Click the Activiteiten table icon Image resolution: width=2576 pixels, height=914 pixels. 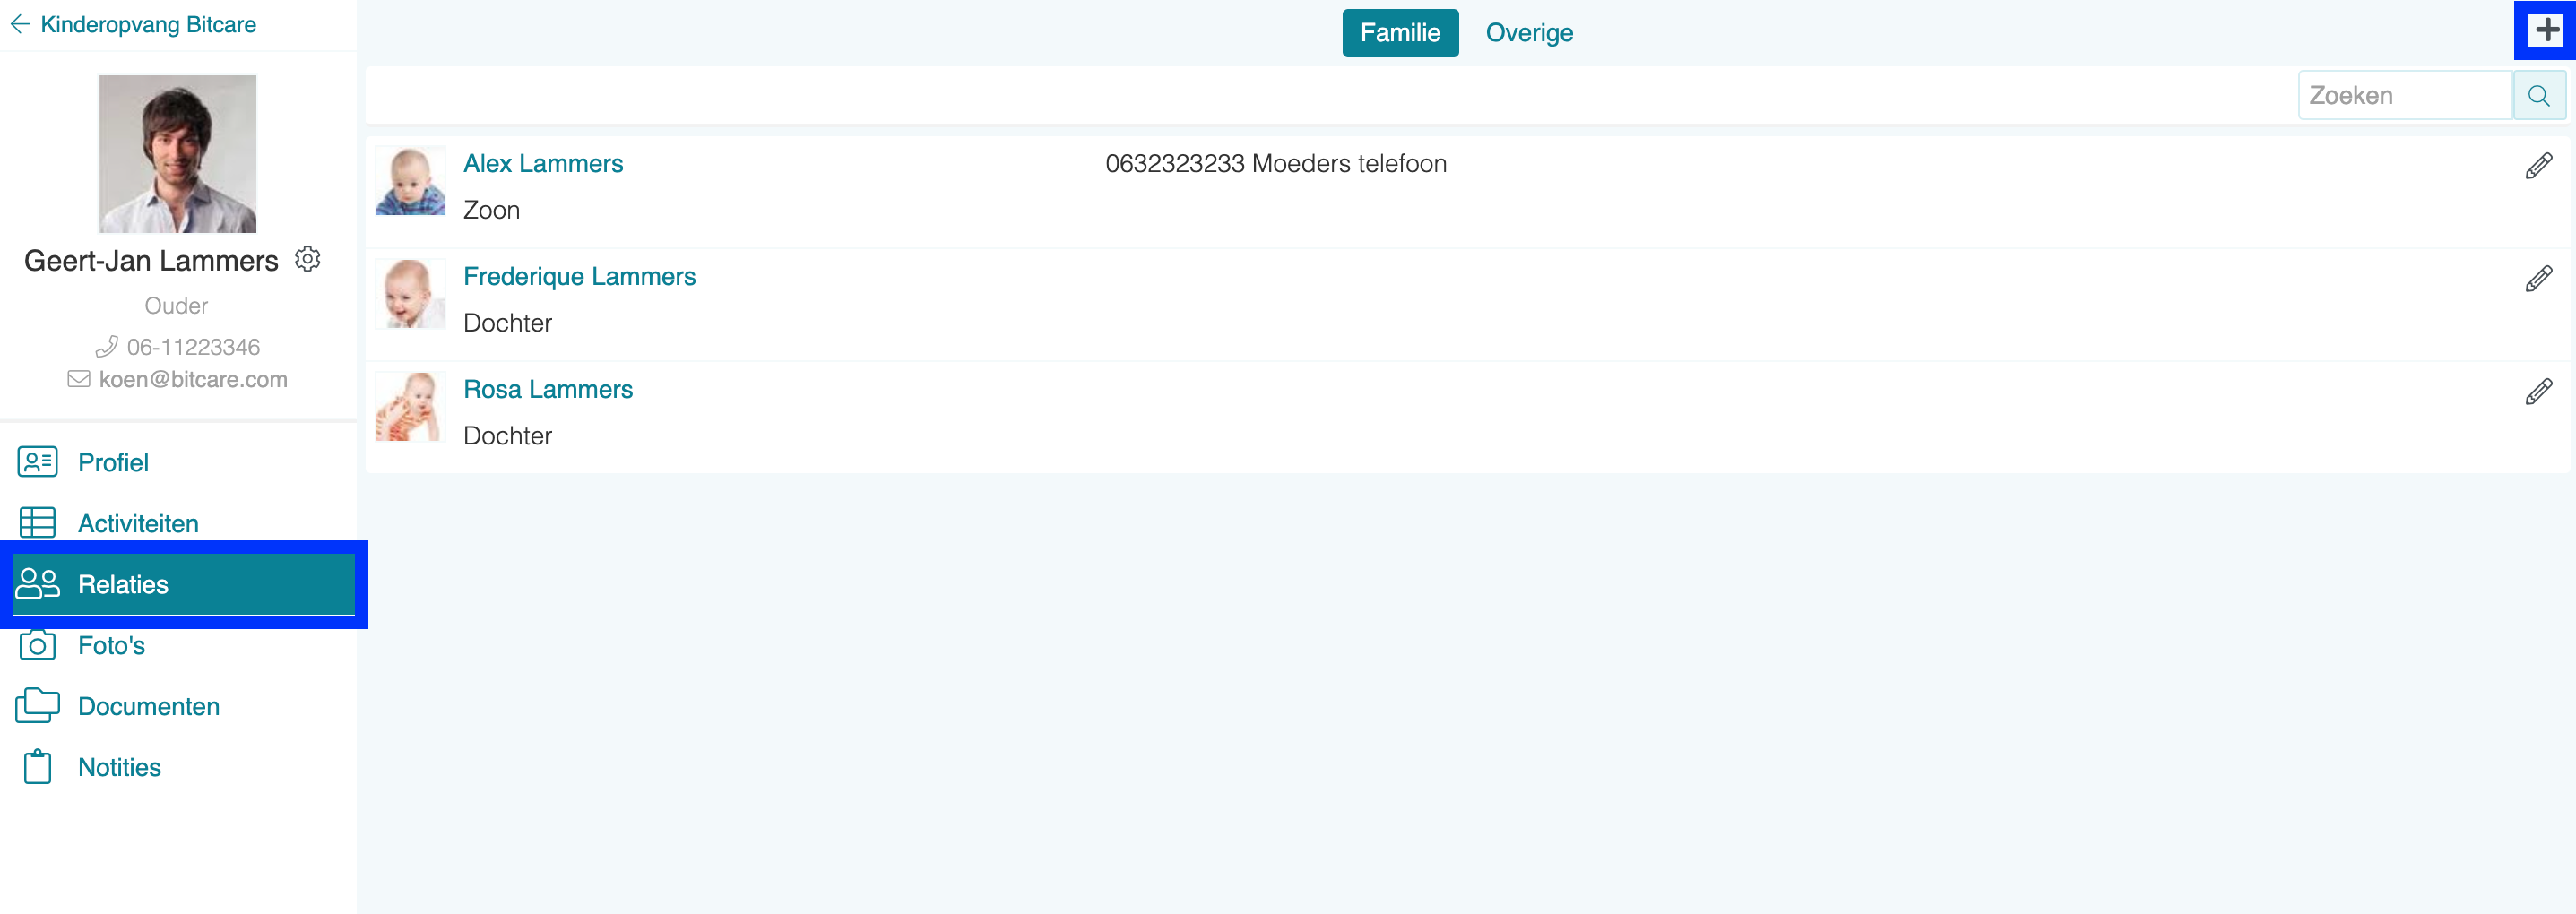click(38, 523)
